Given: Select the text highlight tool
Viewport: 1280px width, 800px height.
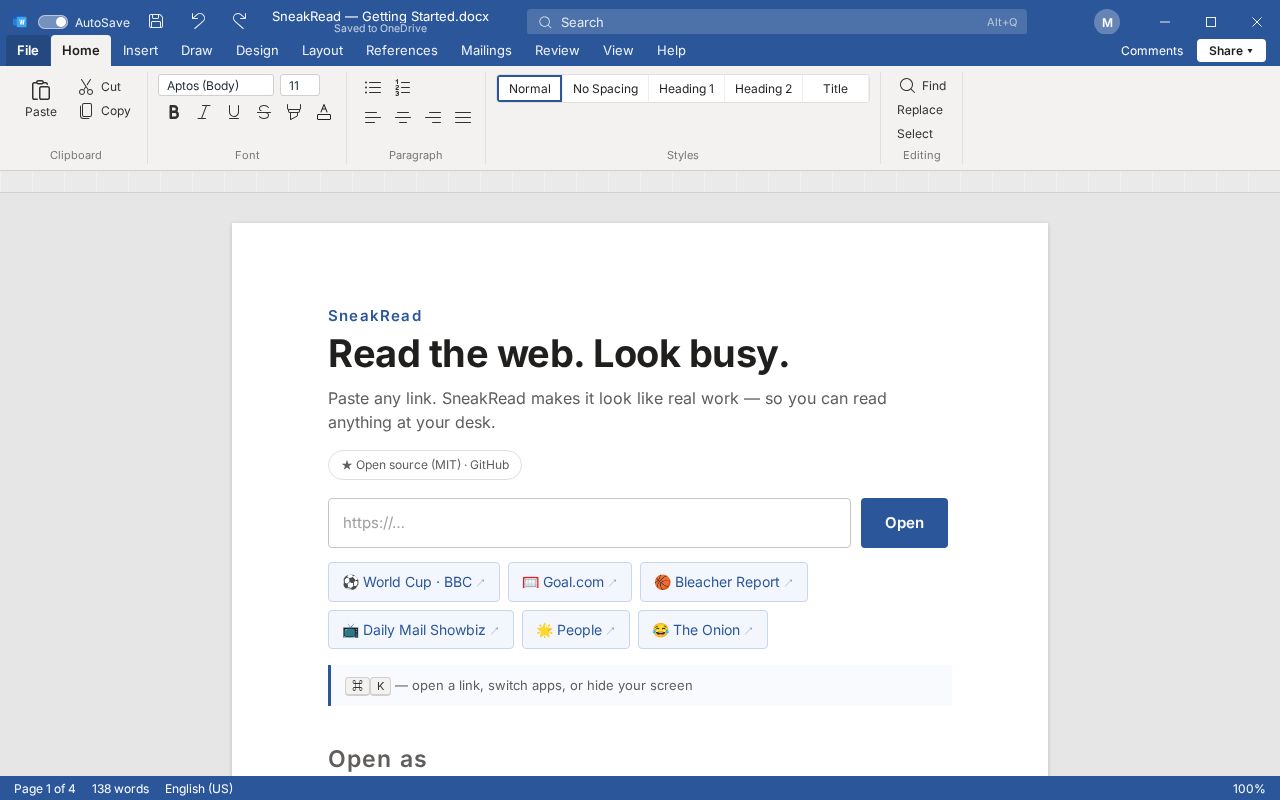Looking at the screenshot, I should [x=294, y=113].
